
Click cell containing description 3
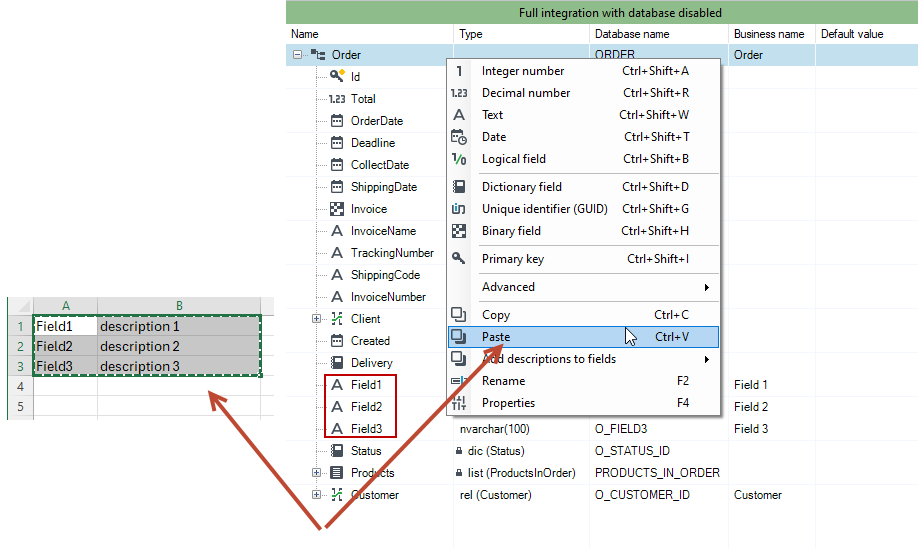[x=179, y=366]
